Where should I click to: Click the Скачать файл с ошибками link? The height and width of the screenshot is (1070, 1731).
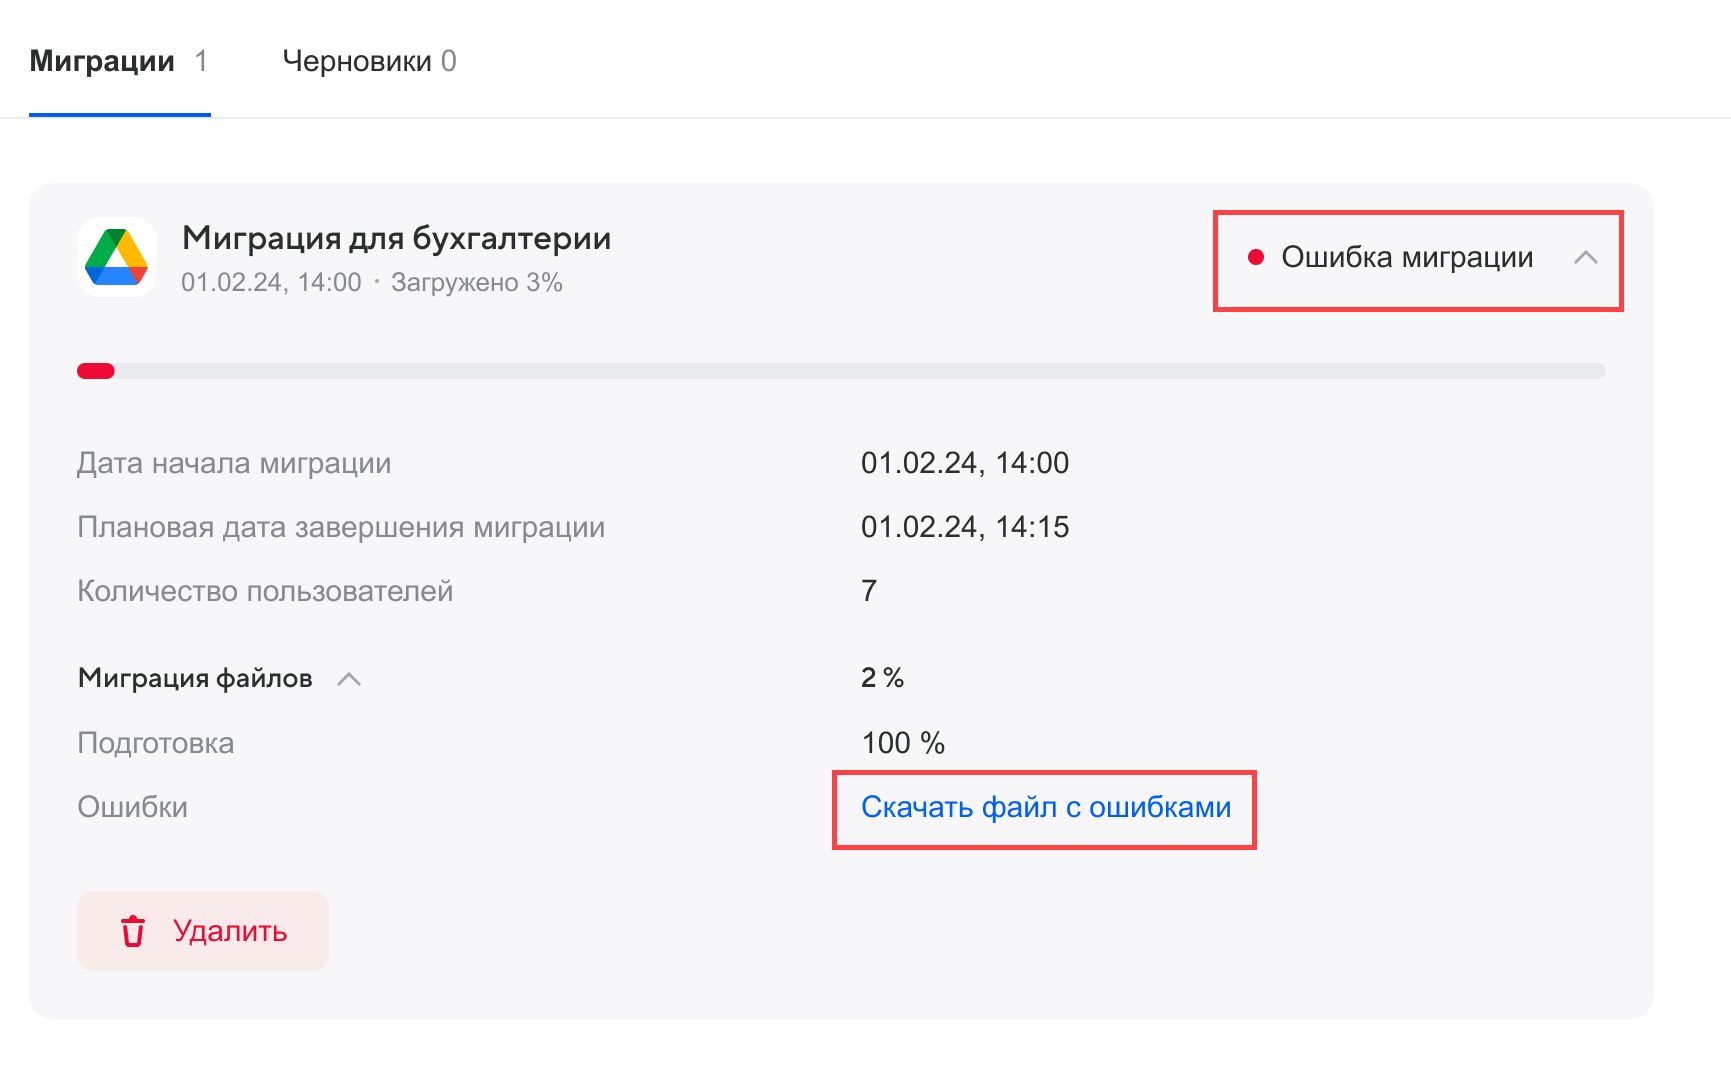coord(1045,807)
